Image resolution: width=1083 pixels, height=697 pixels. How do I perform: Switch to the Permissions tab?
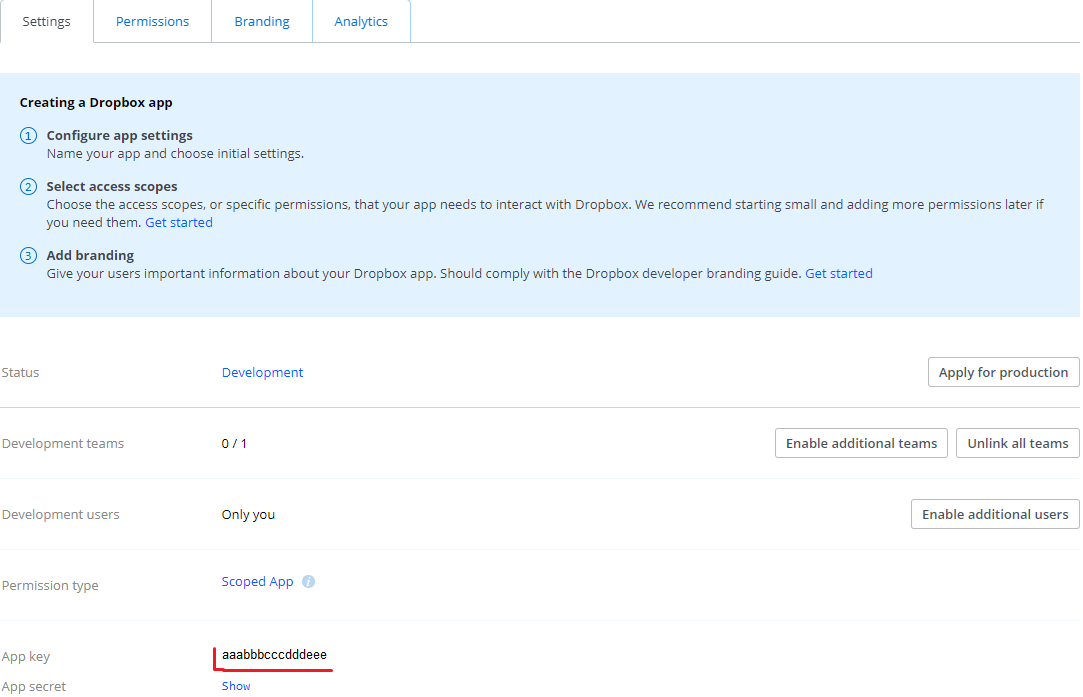pyautogui.click(x=152, y=21)
